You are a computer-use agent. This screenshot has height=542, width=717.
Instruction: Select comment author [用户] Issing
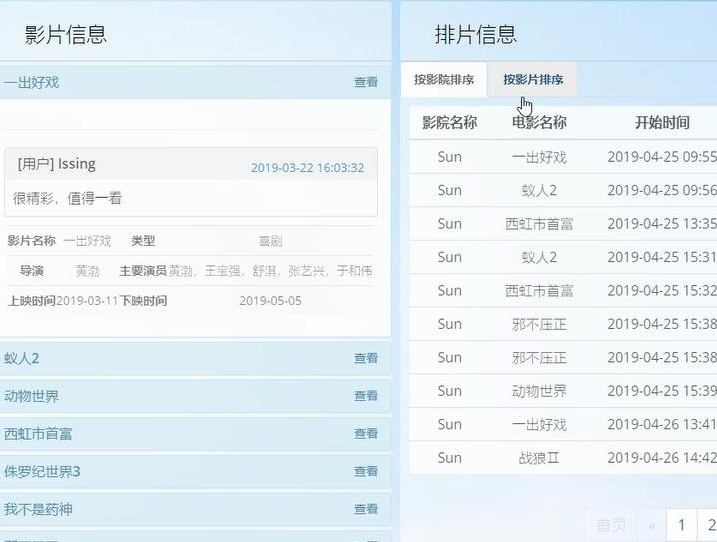click(x=57, y=164)
